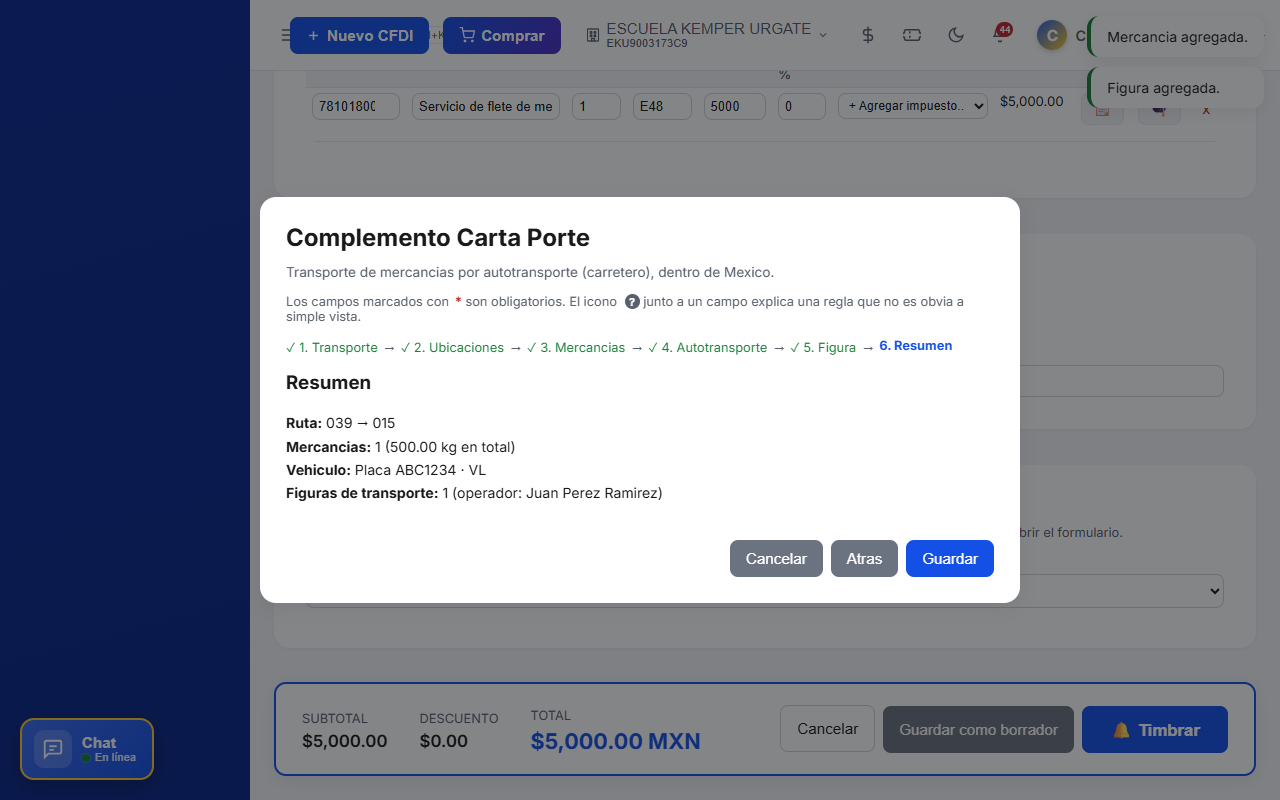
Task: Go to step 3. Mercancias
Action: click(x=576, y=348)
